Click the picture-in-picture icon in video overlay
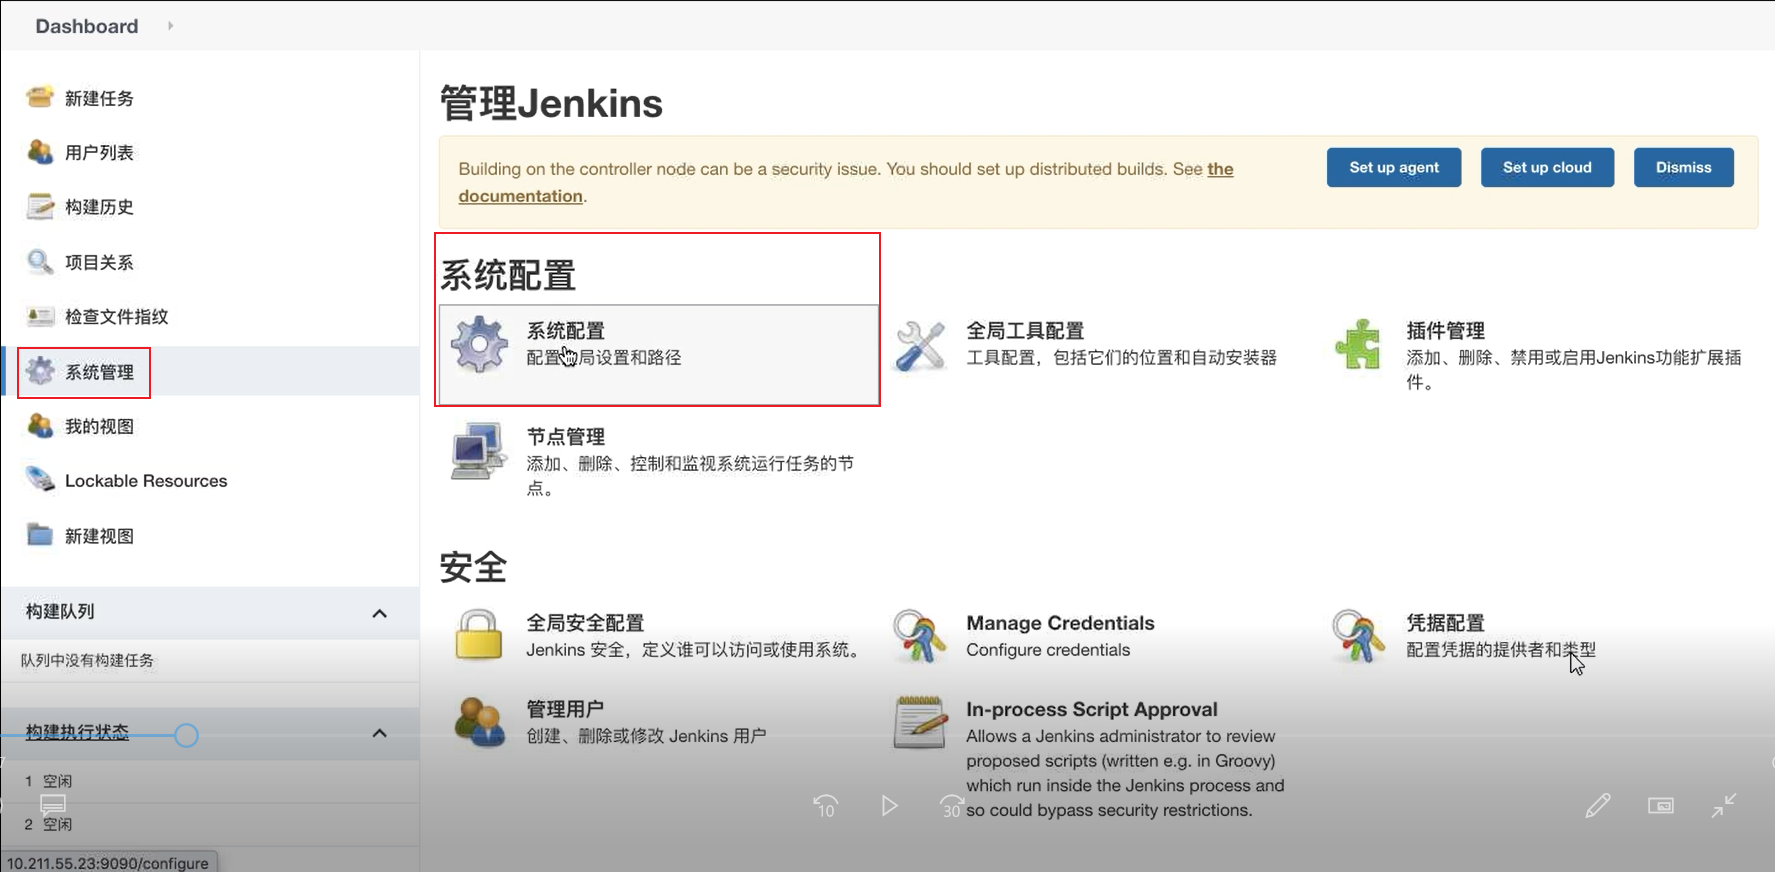This screenshot has height=872, width=1775. pyautogui.click(x=1661, y=805)
